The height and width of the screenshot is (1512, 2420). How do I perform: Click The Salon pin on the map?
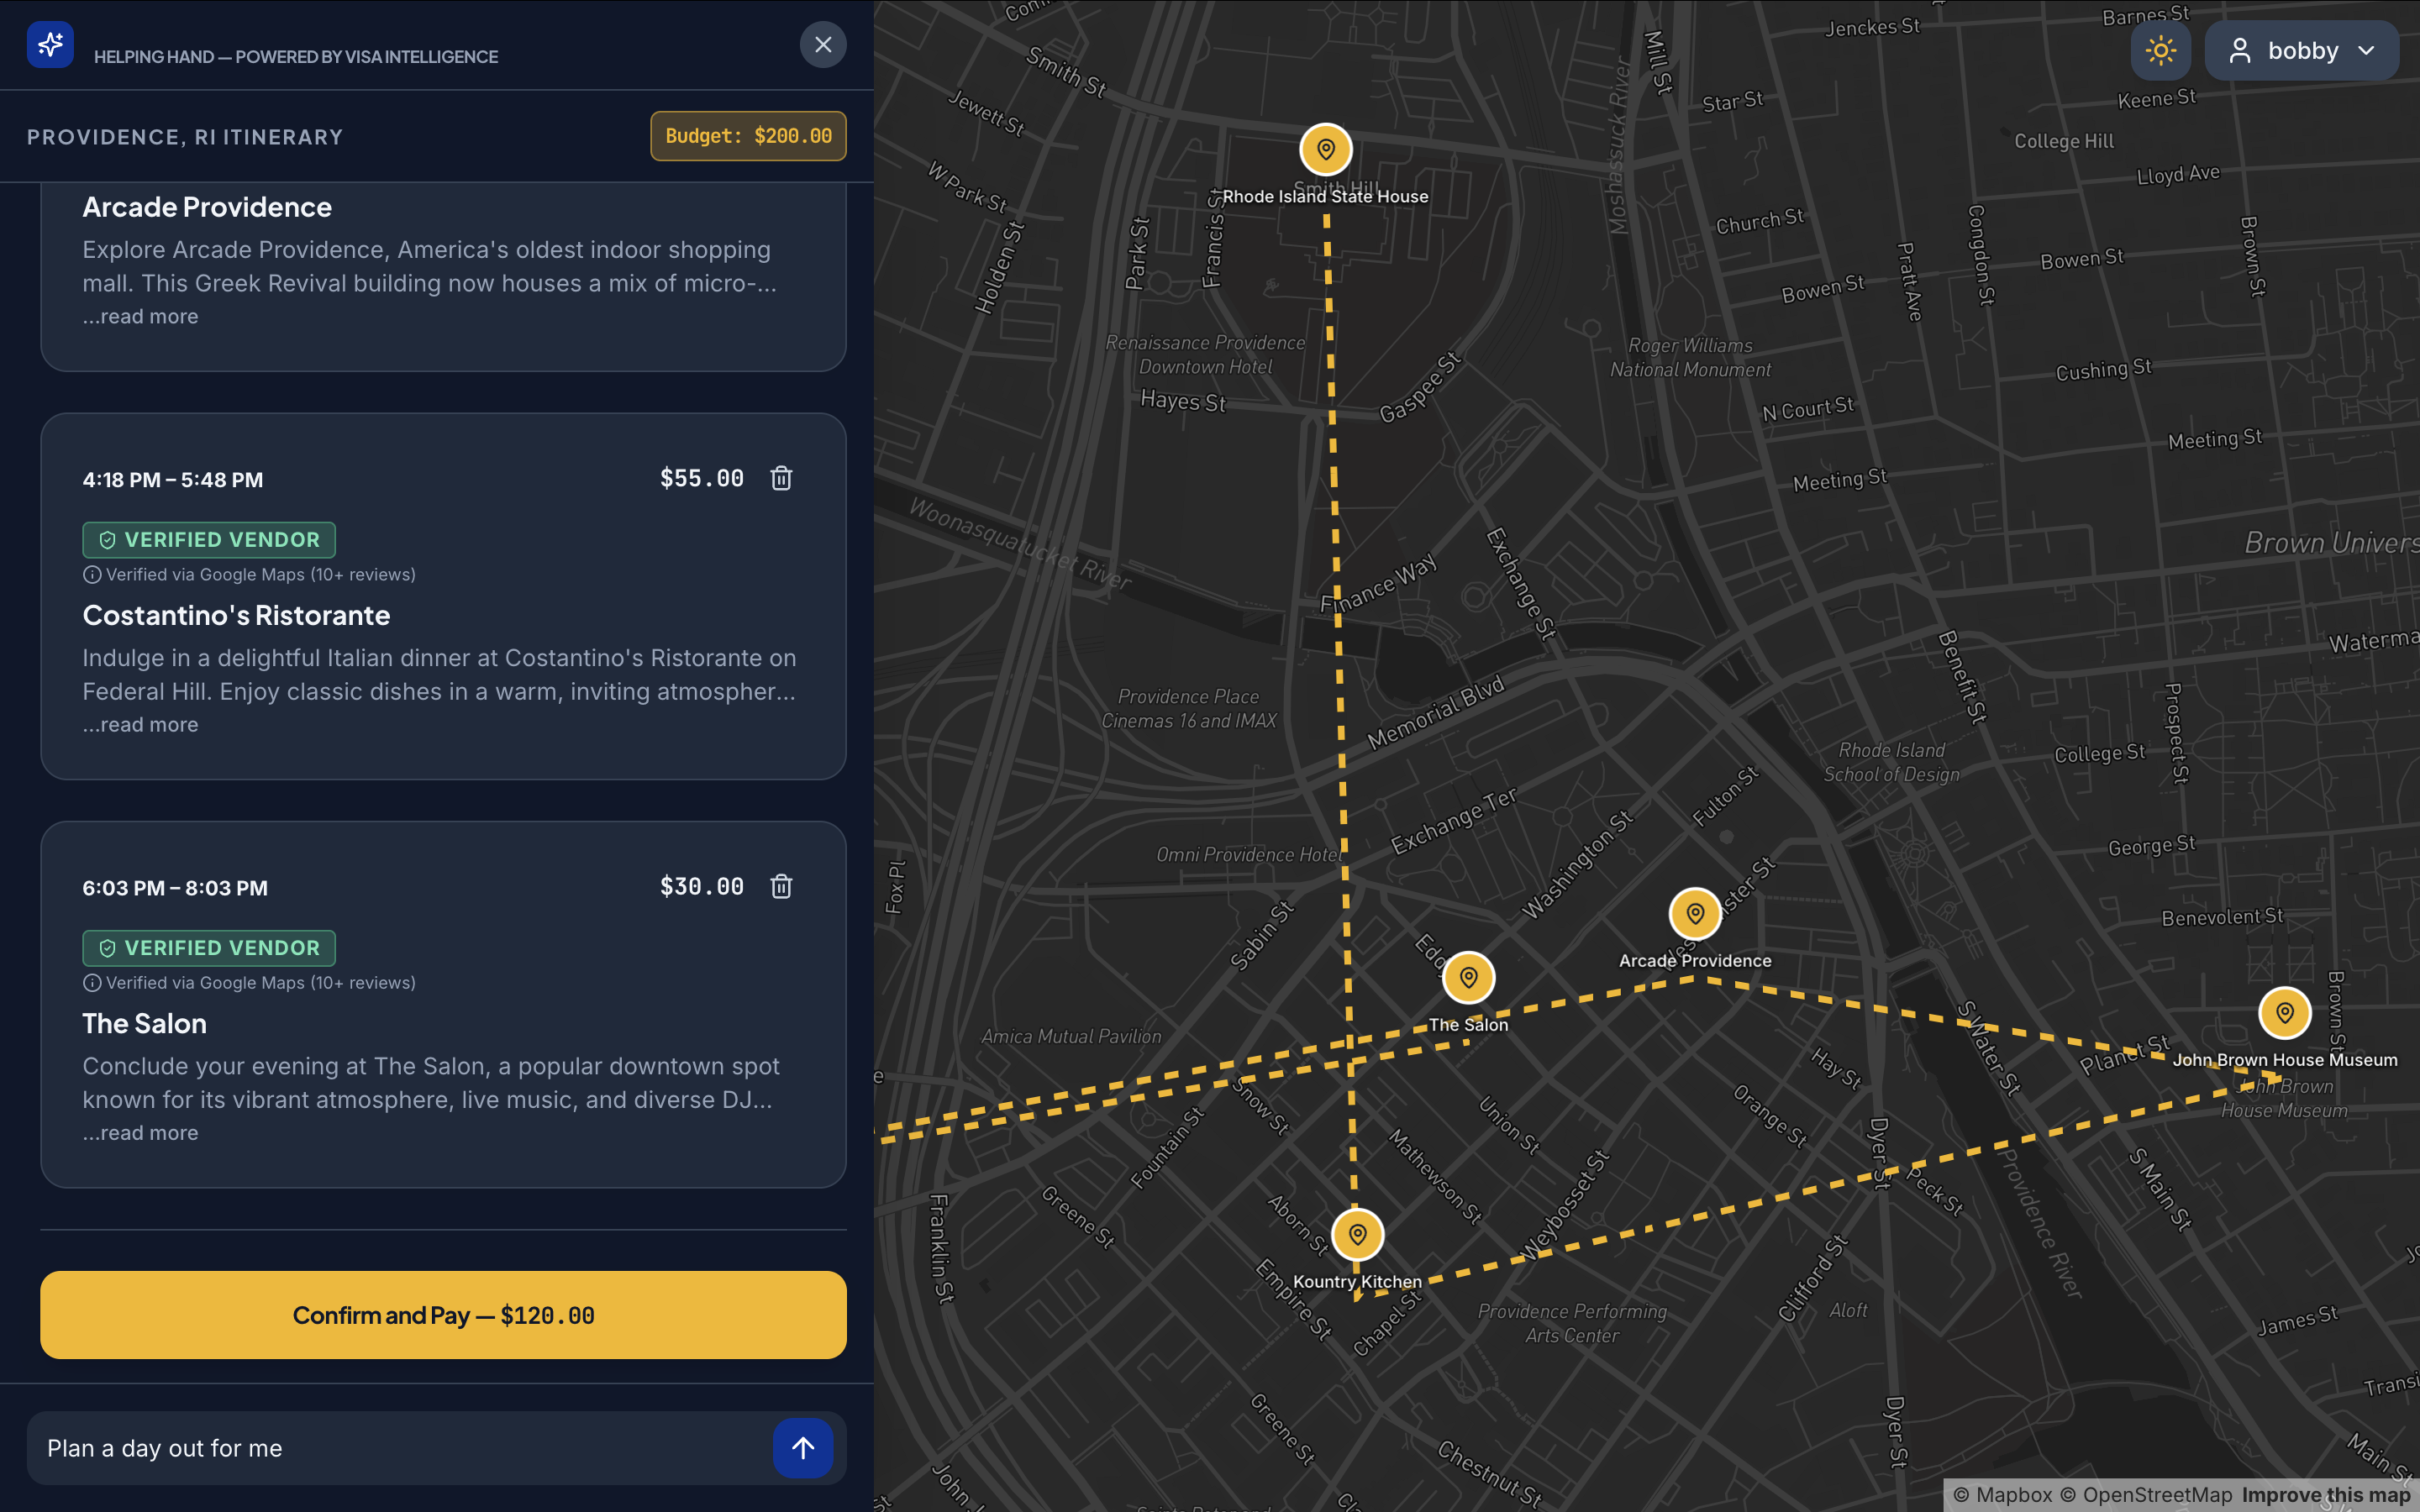point(1467,977)
